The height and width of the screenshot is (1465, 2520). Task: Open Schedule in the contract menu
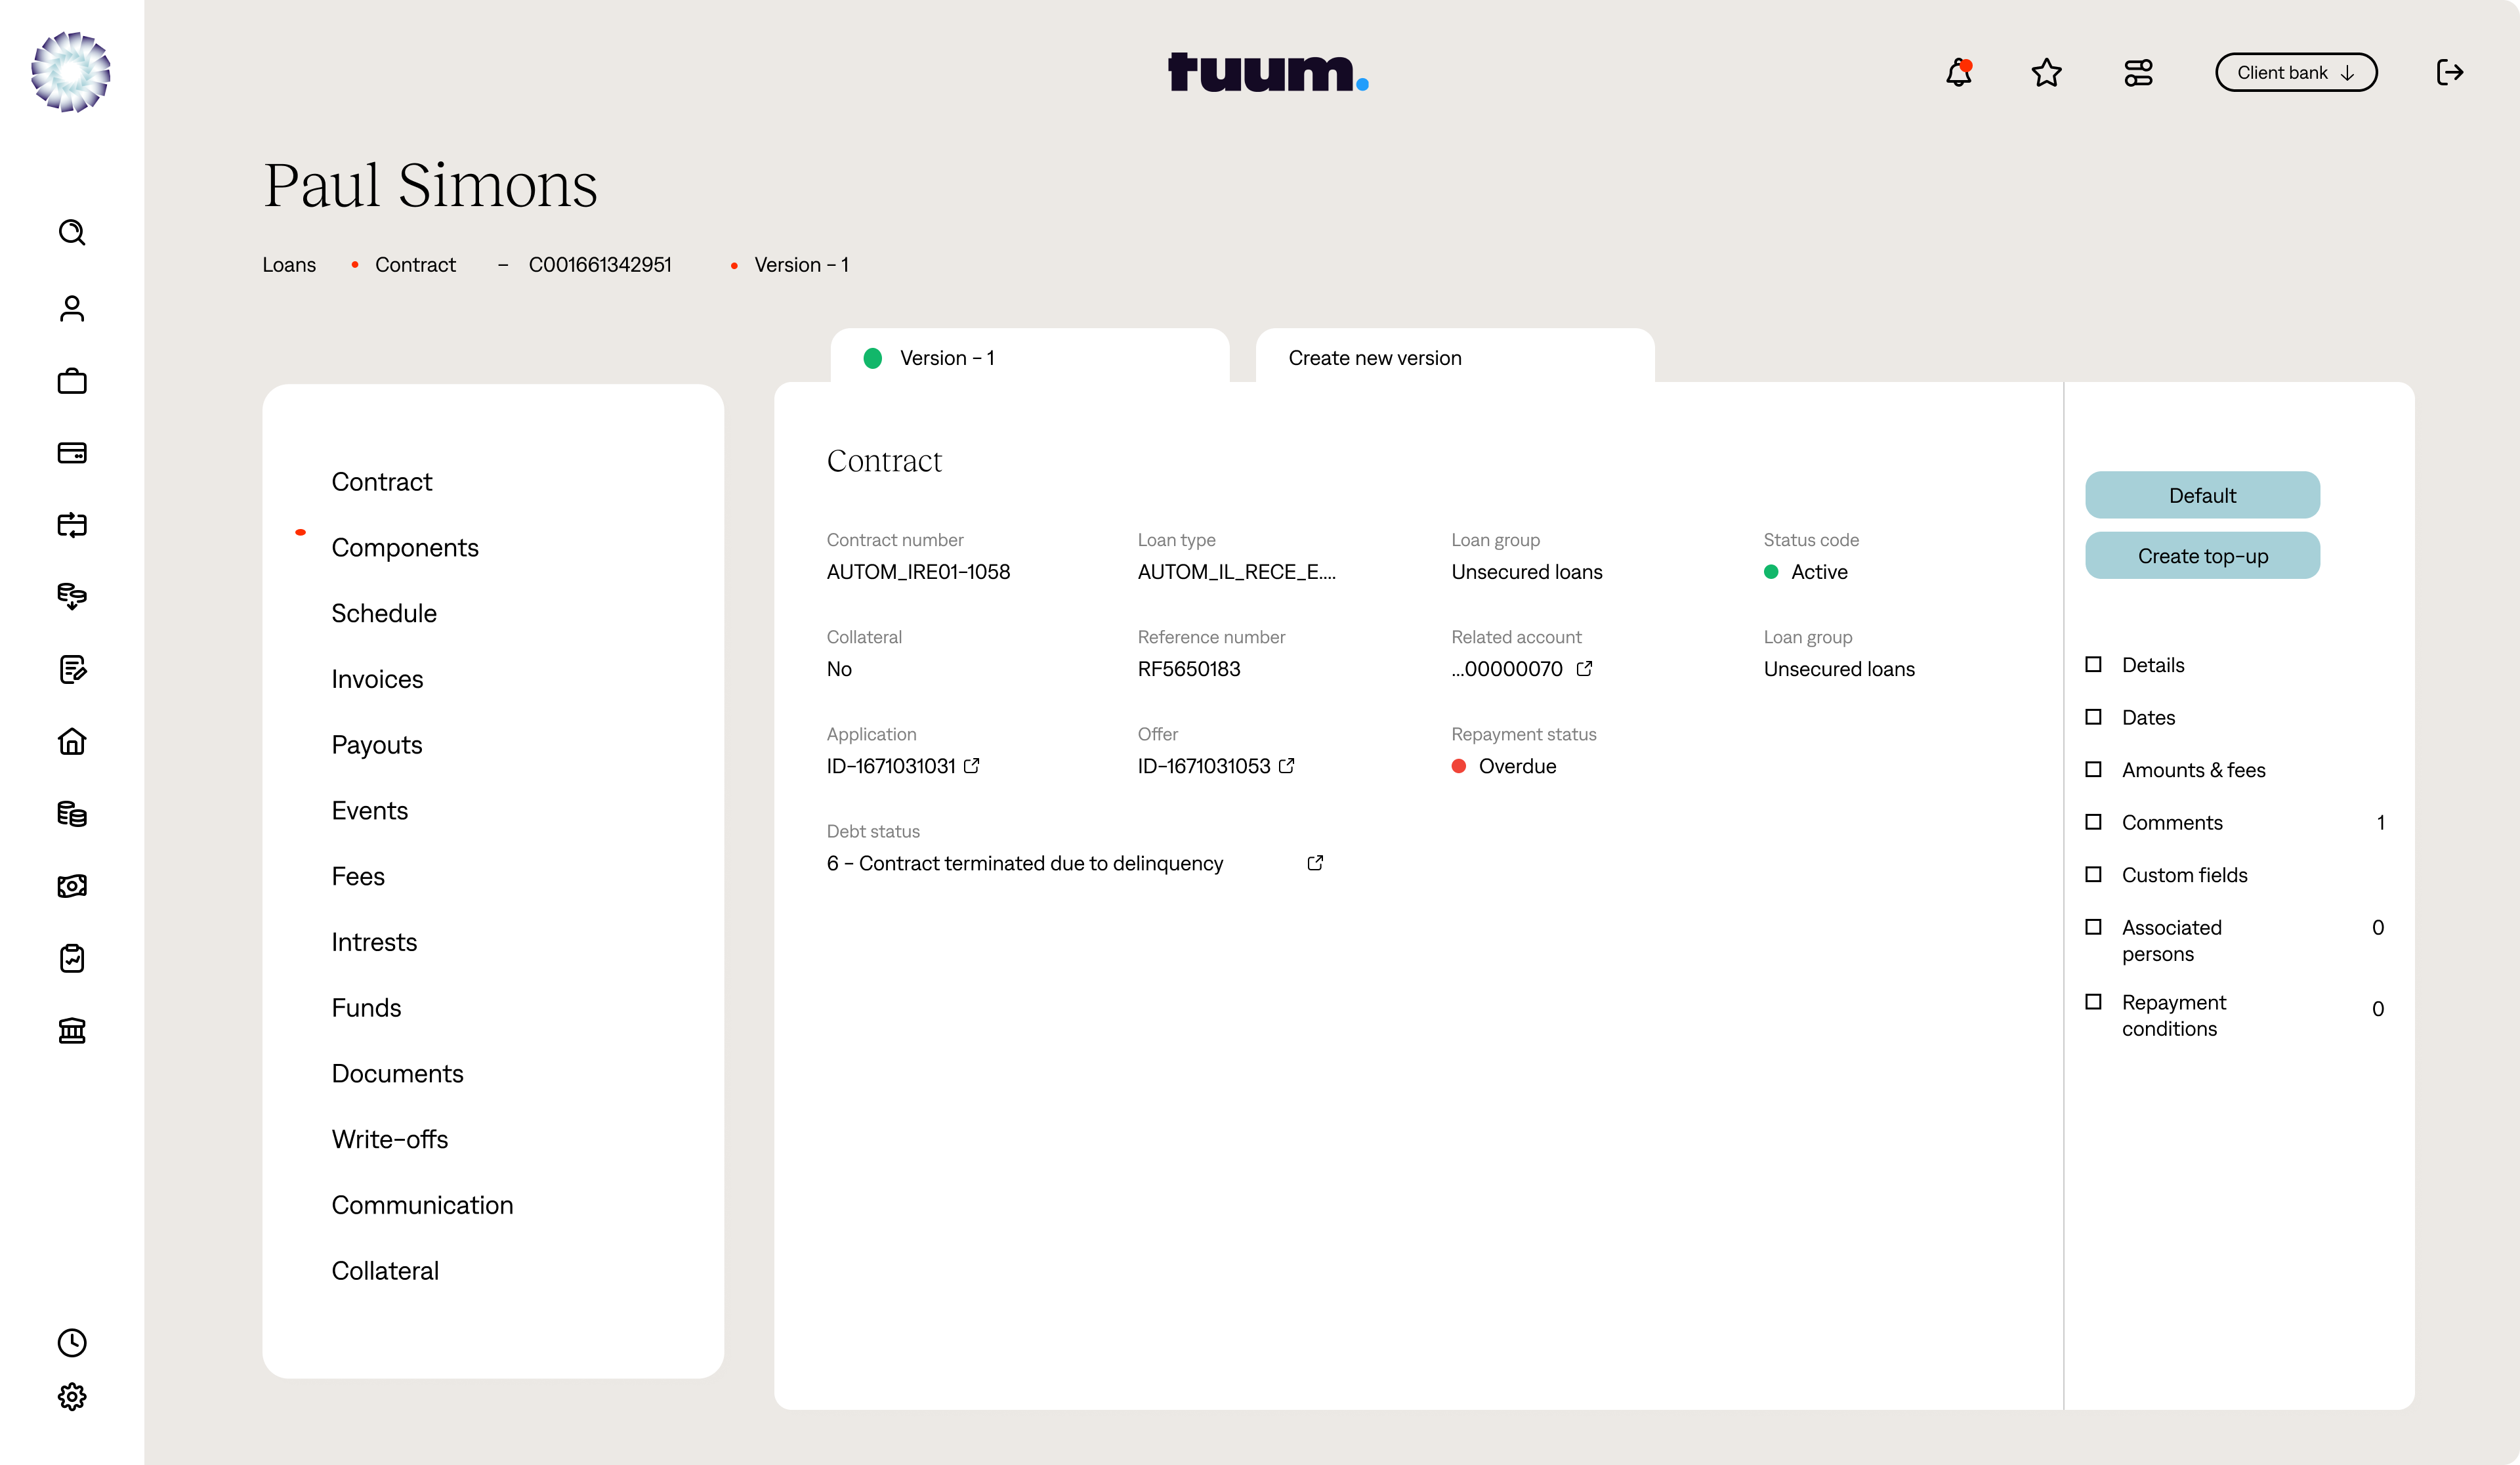click(x=384, y=613)
